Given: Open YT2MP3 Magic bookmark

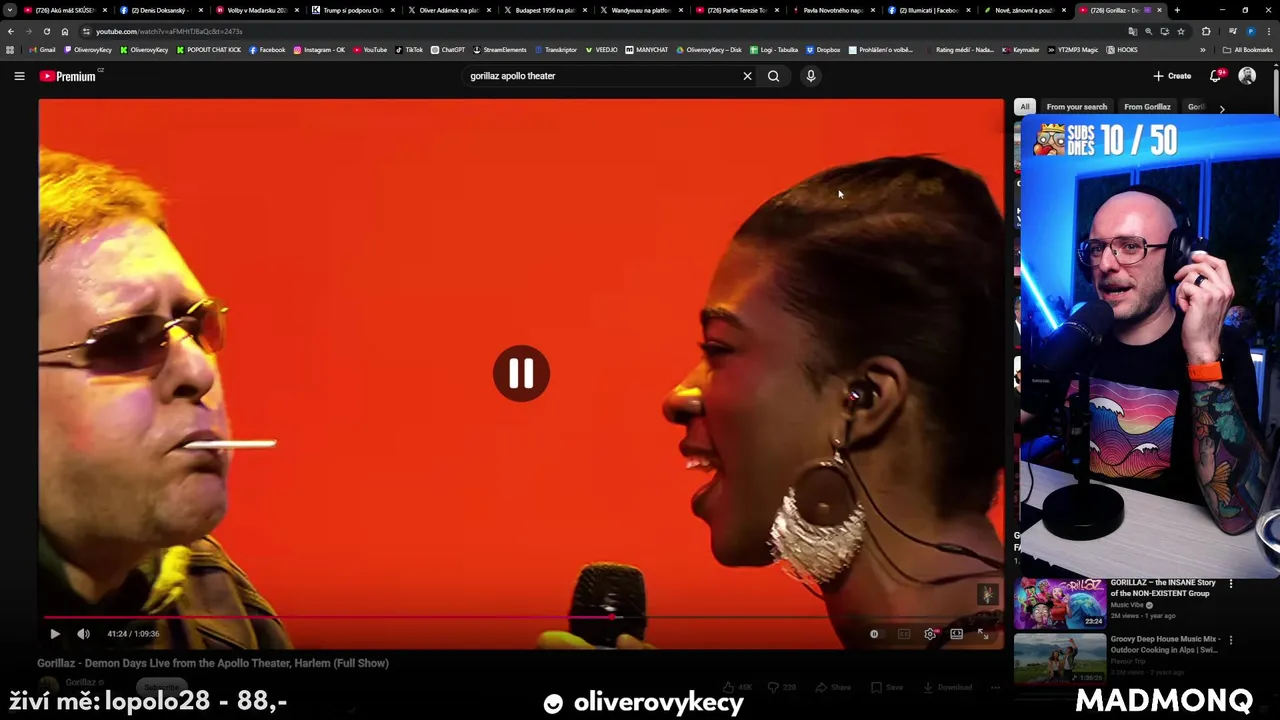Looking at the screenshot, I should coord(1073,50).
